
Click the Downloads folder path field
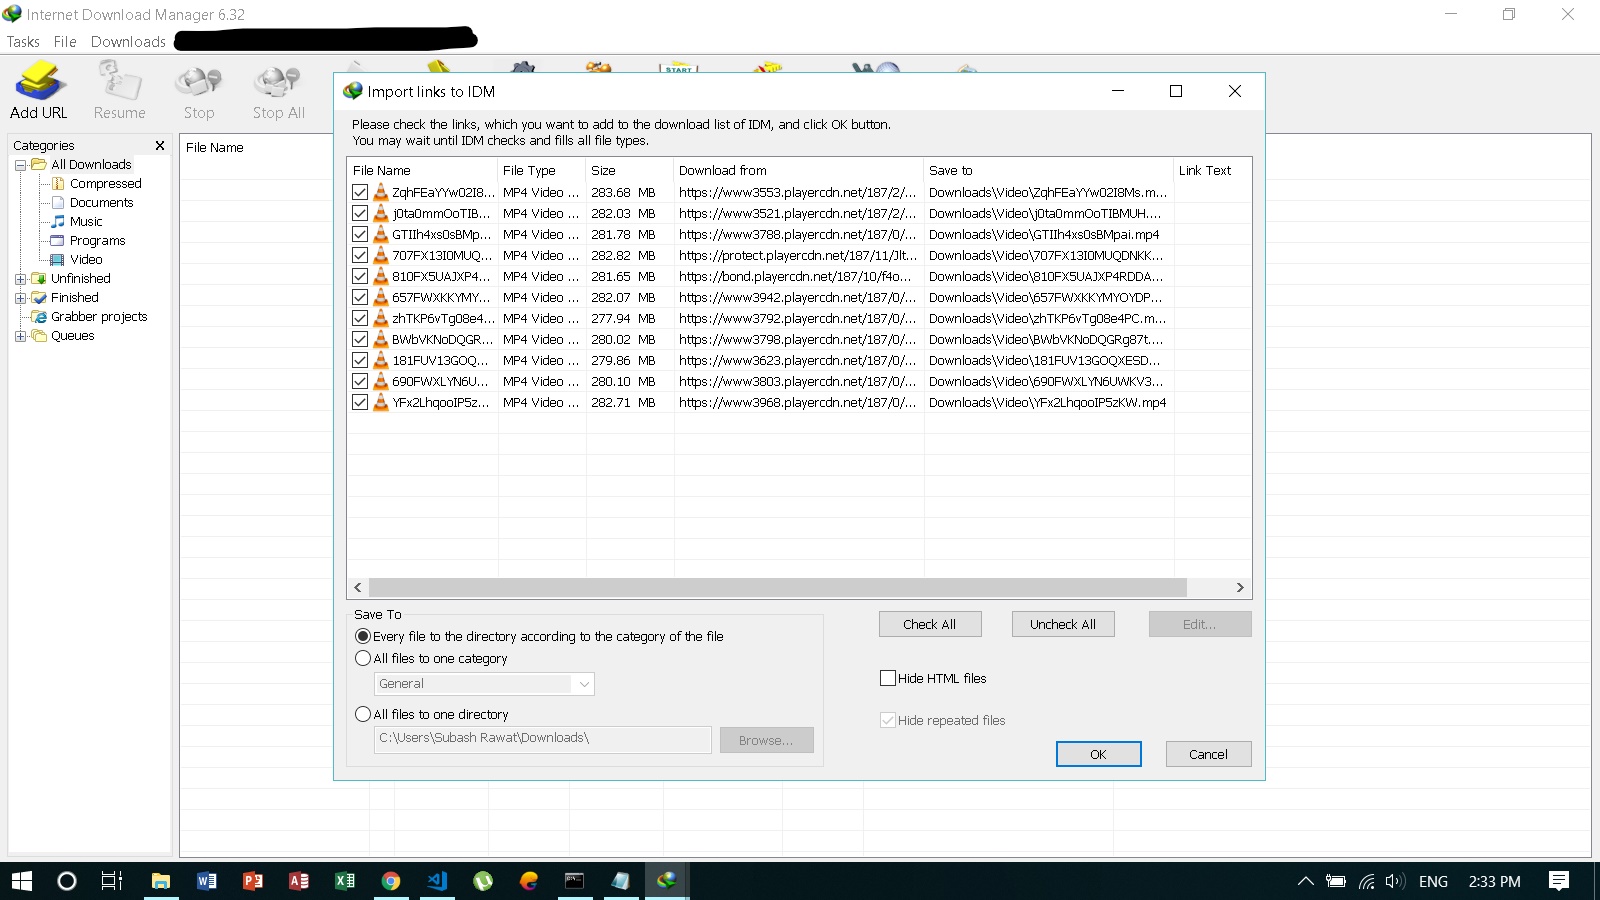pos(540,739)
